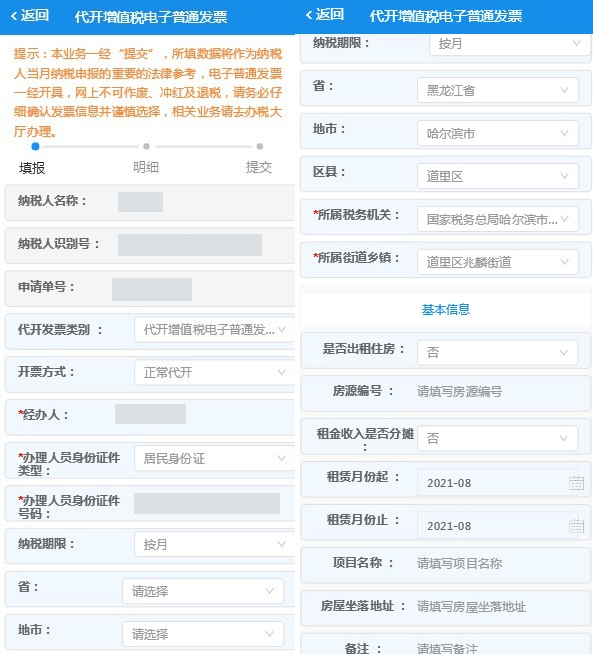593x658 pixels.
Task: Open the 居民身份证 ID type dropdown
Action: (214, 458)
